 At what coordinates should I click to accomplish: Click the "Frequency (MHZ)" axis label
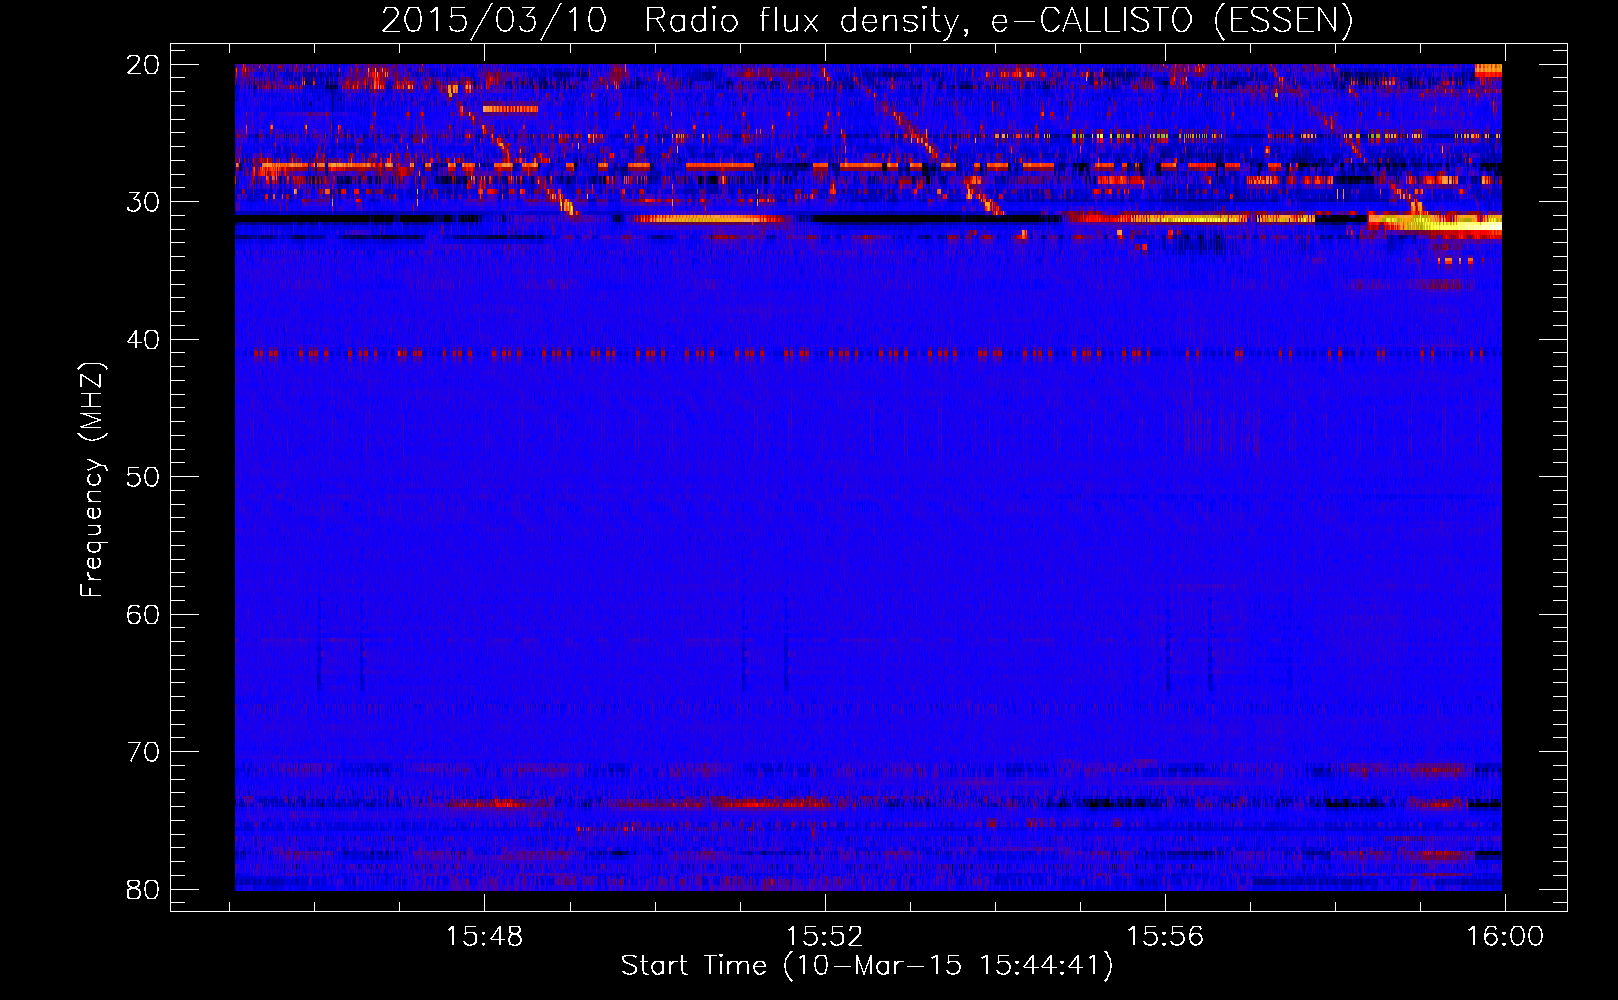(92, 479)
